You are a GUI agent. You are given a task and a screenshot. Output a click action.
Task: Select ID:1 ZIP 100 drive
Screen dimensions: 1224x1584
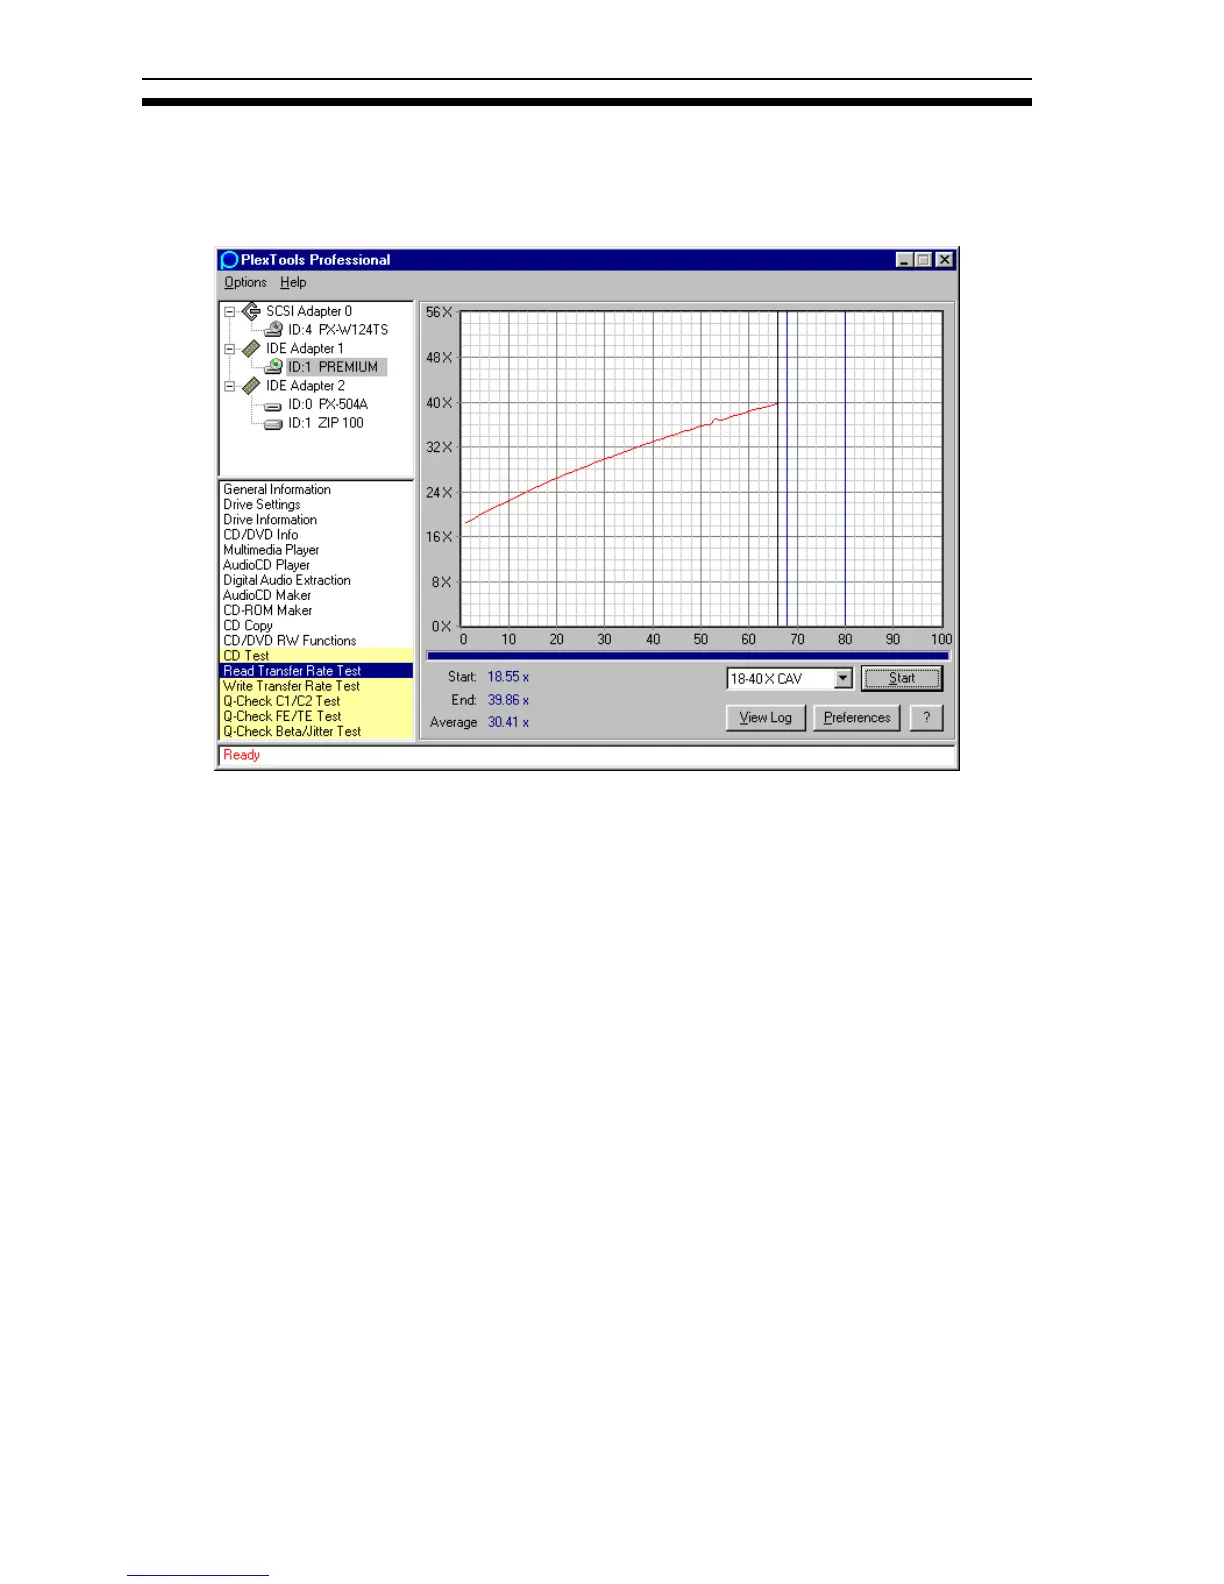coord(326,423)
